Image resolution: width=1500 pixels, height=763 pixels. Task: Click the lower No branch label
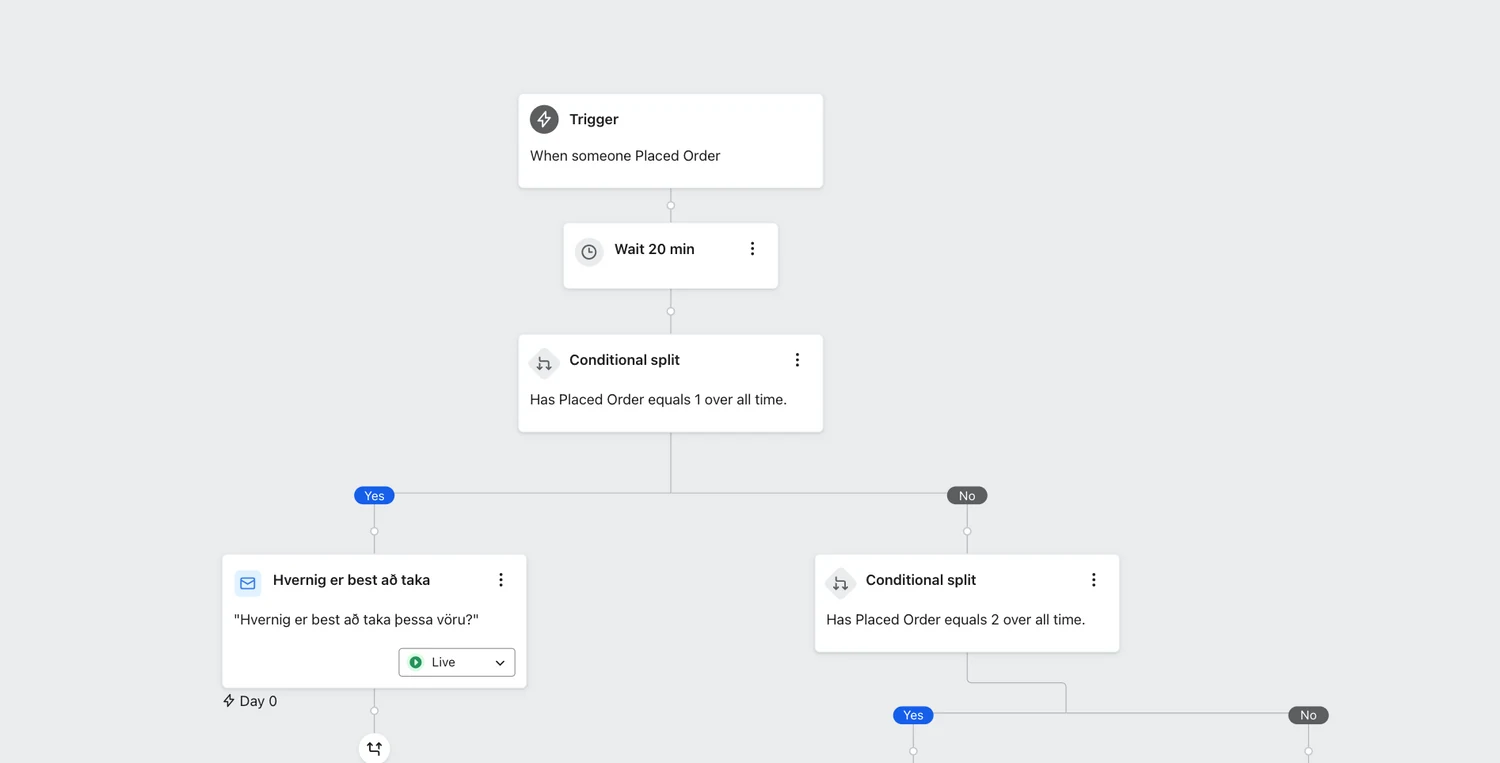[1308, 715]
